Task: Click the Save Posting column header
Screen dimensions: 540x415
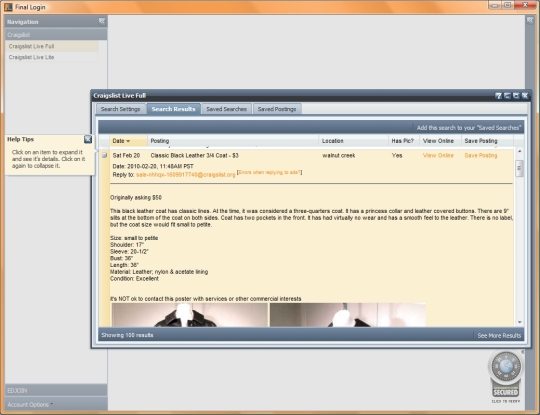Action: [487, 141]
